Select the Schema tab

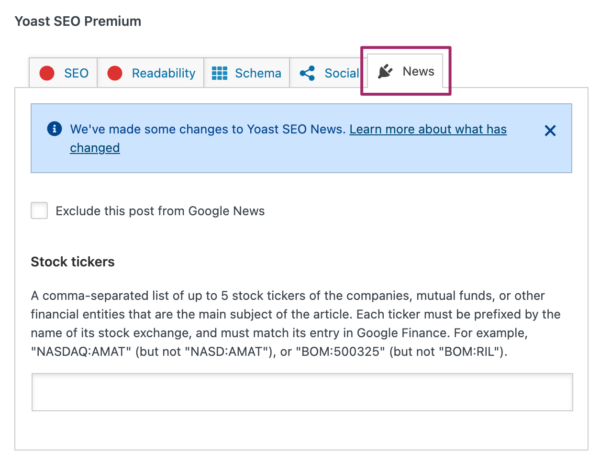pyautogui.click(x=258, y=73)
